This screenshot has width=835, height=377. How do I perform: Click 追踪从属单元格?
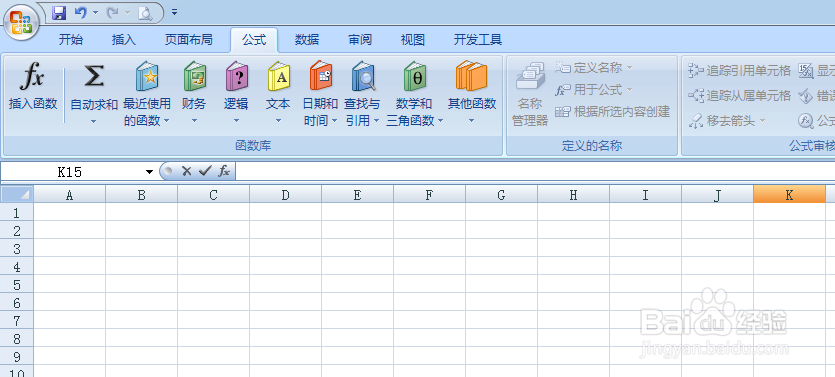pos(739,96)
